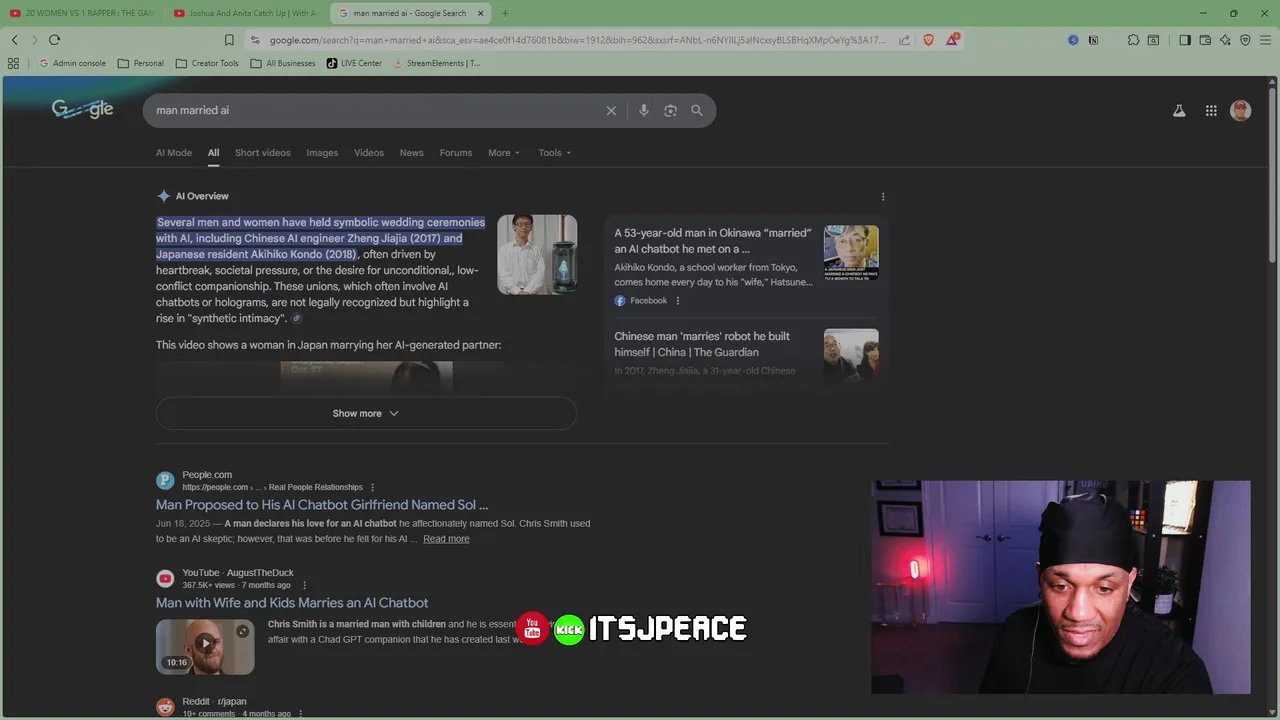Viewport: 1280px width, 720px height.
Task: Open Brave Rewards triangle icon
Action: click(953, 40)
